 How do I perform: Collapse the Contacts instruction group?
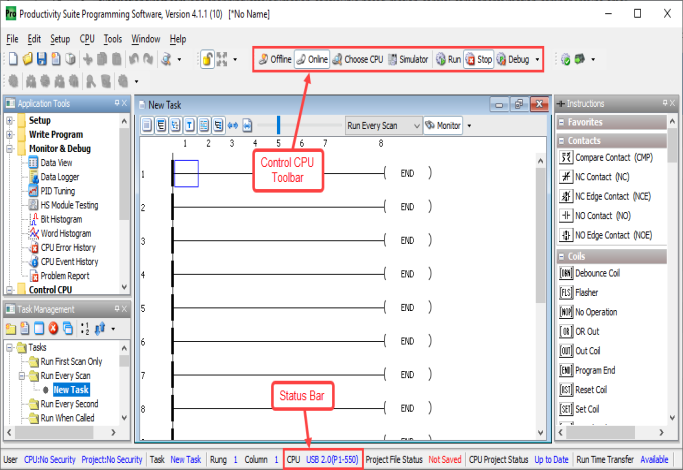[x=562, y=140]
